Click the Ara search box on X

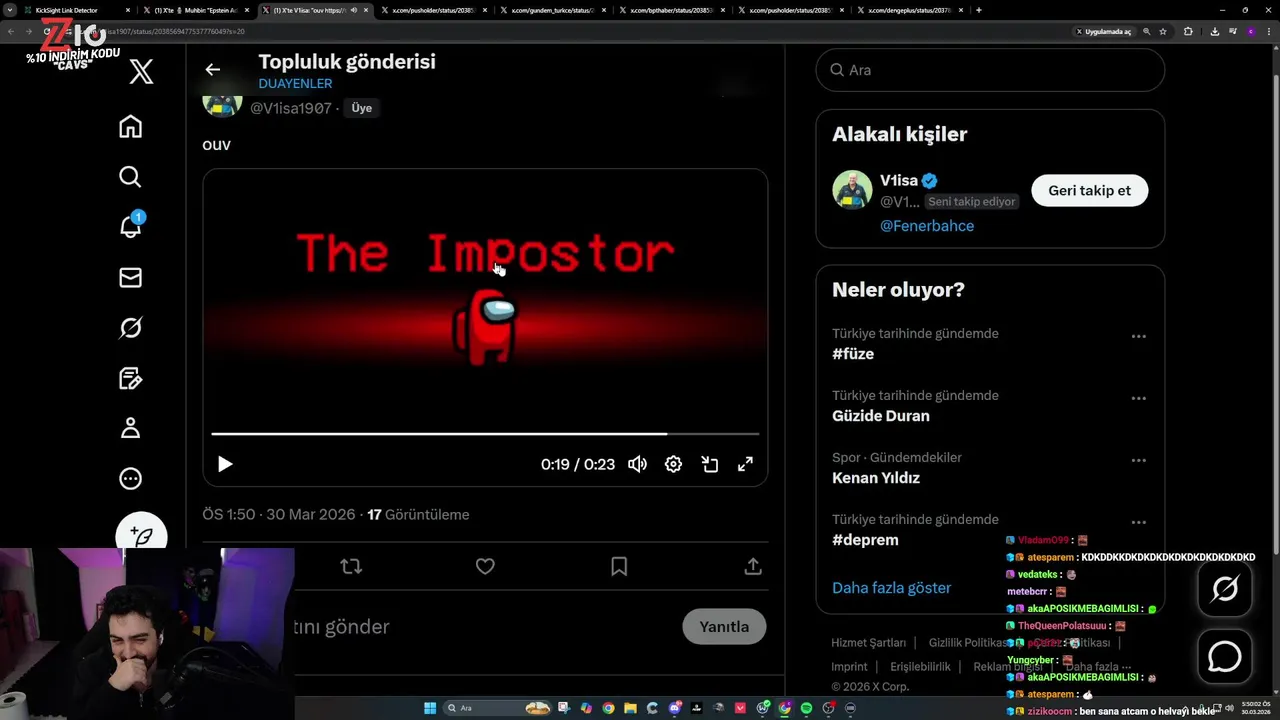pyautogui.click(x=990, y=70)
